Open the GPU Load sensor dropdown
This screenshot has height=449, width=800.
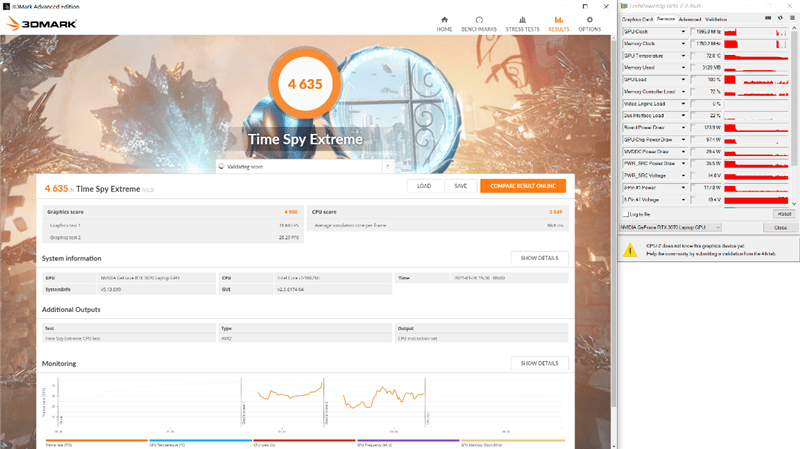(683, 80)
